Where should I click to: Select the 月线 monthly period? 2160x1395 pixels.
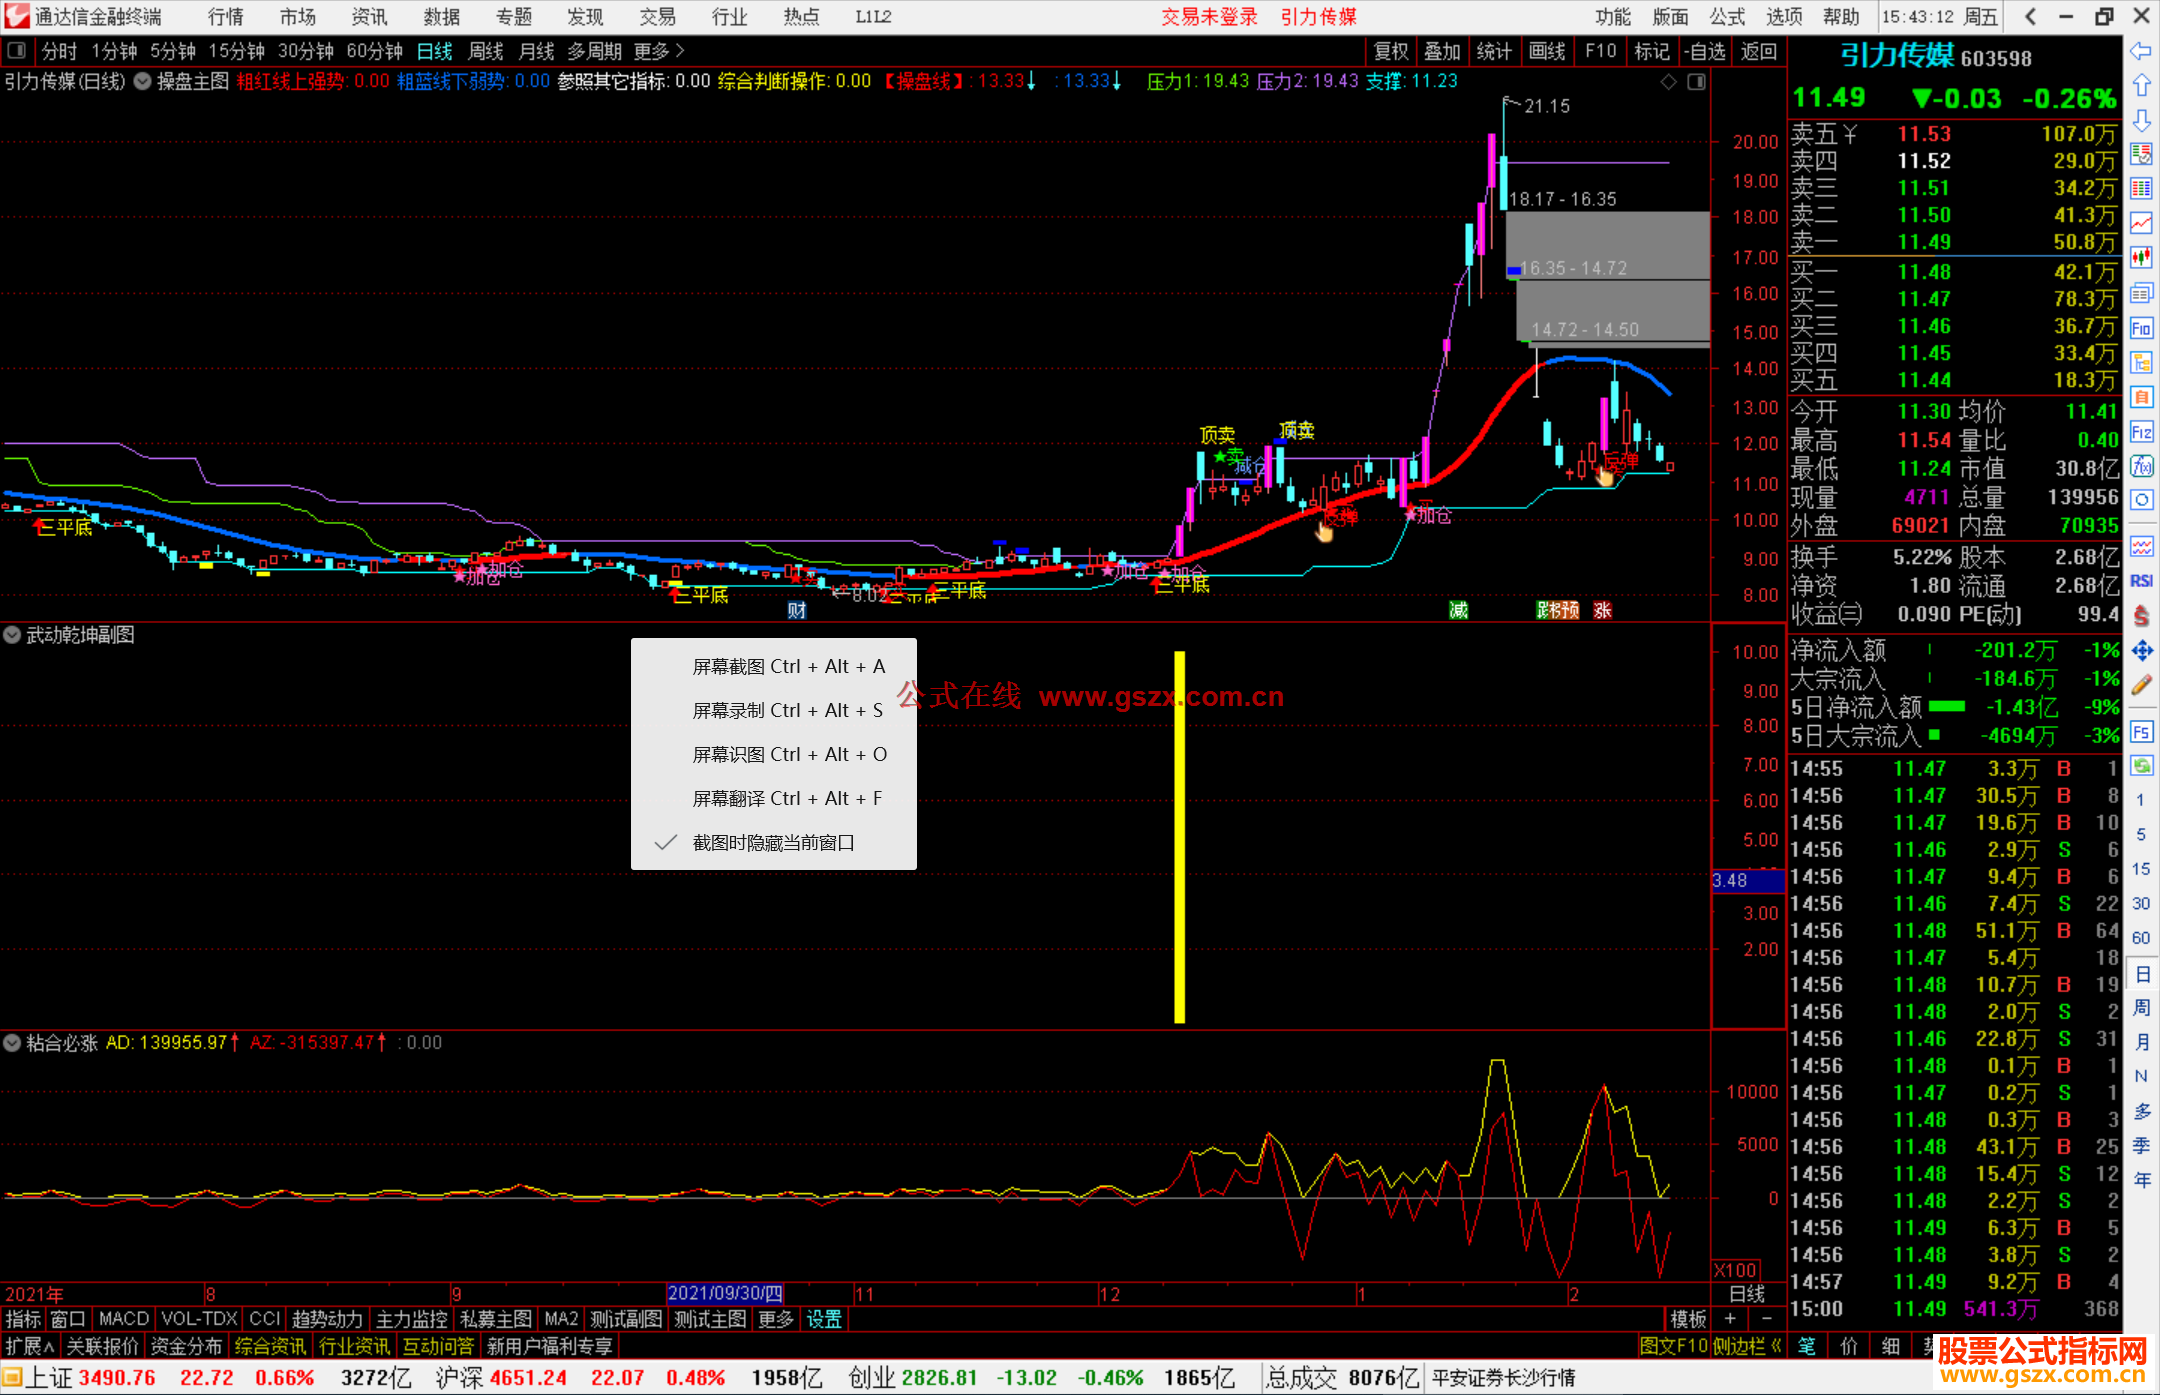(536, 51)
